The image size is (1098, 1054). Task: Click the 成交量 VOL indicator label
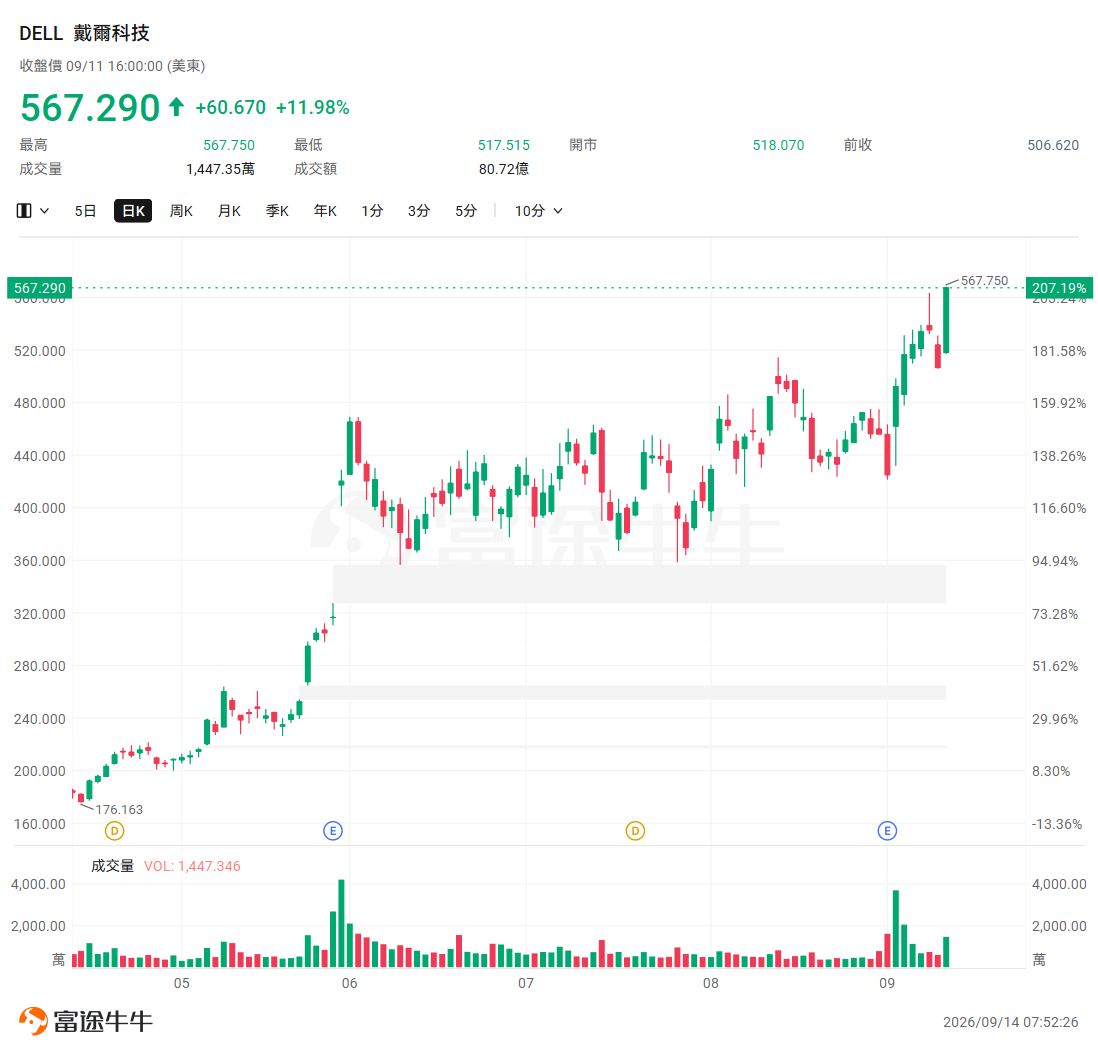(x=165, y=866)
